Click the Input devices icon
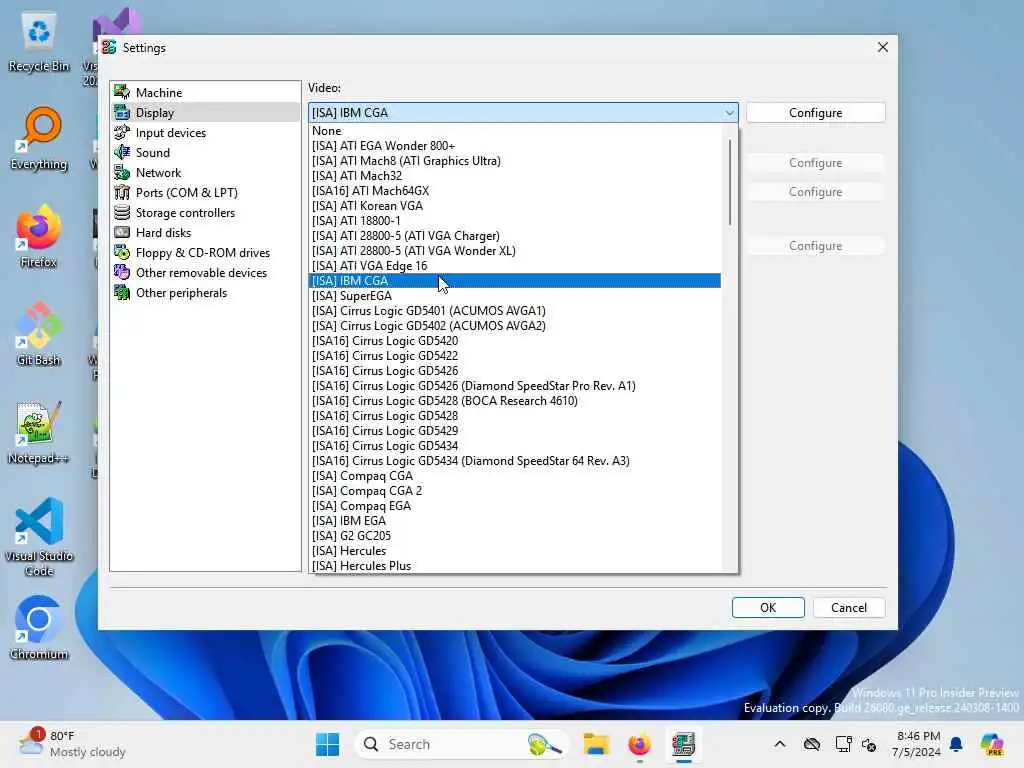Screen dimensions: 1024x768 pyautogui.click(x=122, y=133)
